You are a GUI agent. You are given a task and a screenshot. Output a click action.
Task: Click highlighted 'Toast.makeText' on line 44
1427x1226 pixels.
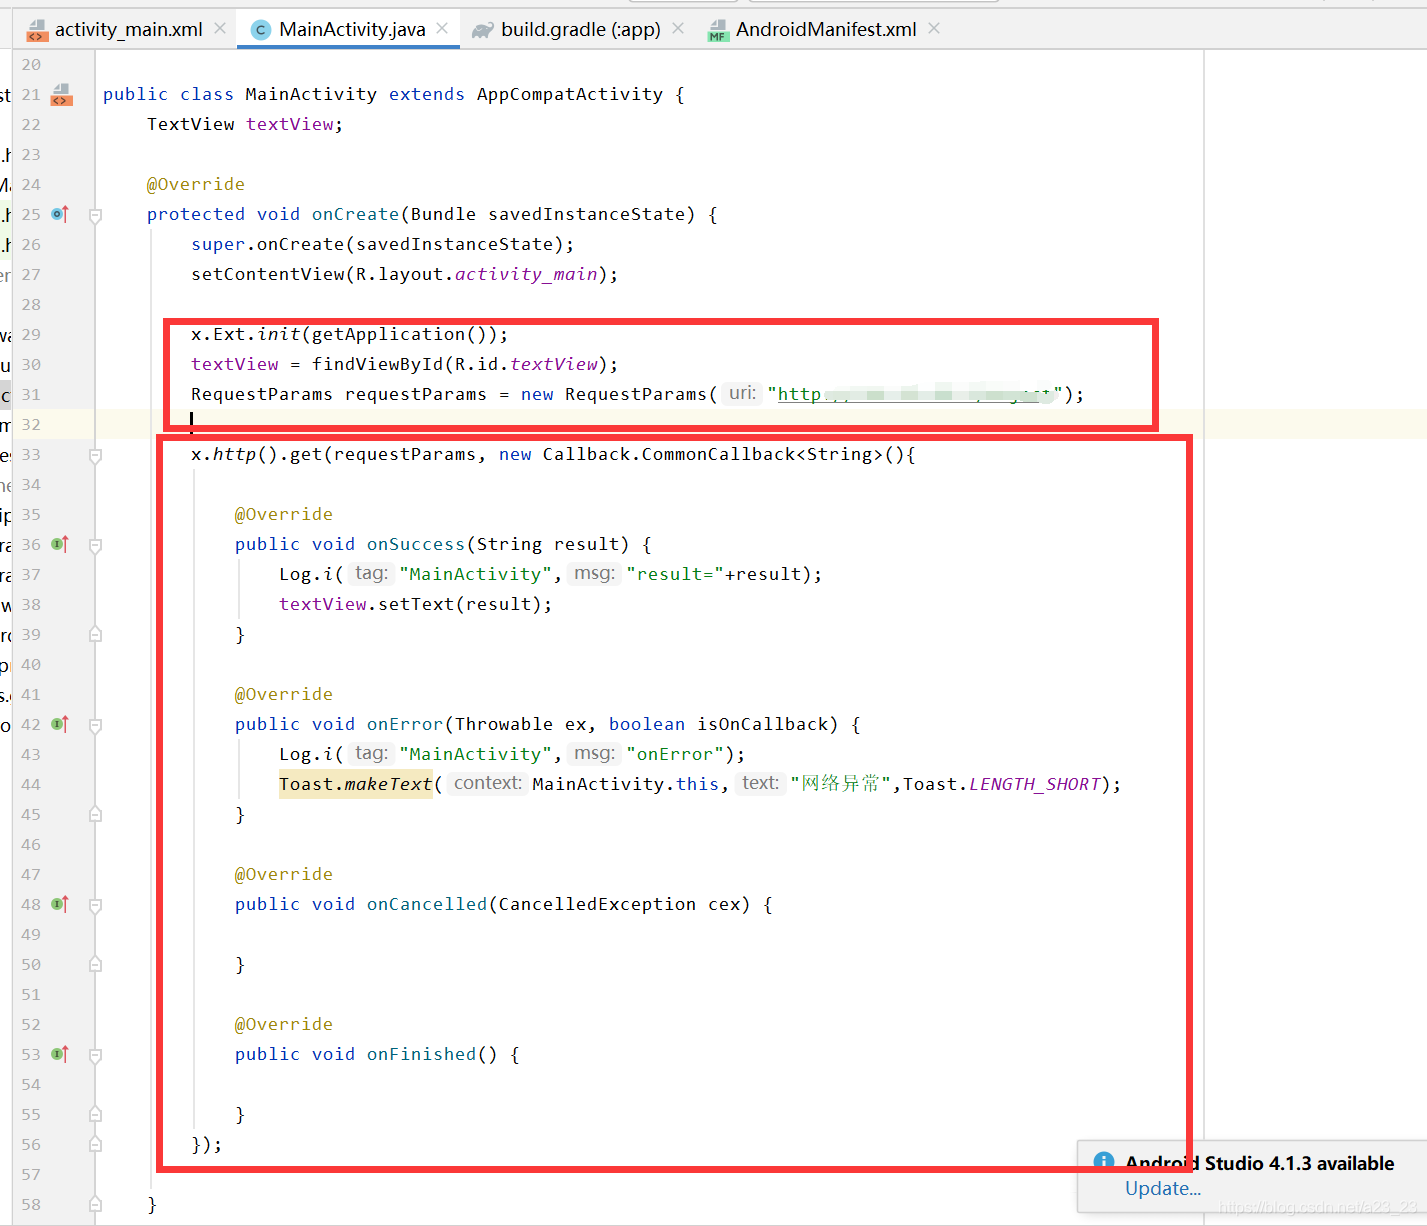pos(355,784)
